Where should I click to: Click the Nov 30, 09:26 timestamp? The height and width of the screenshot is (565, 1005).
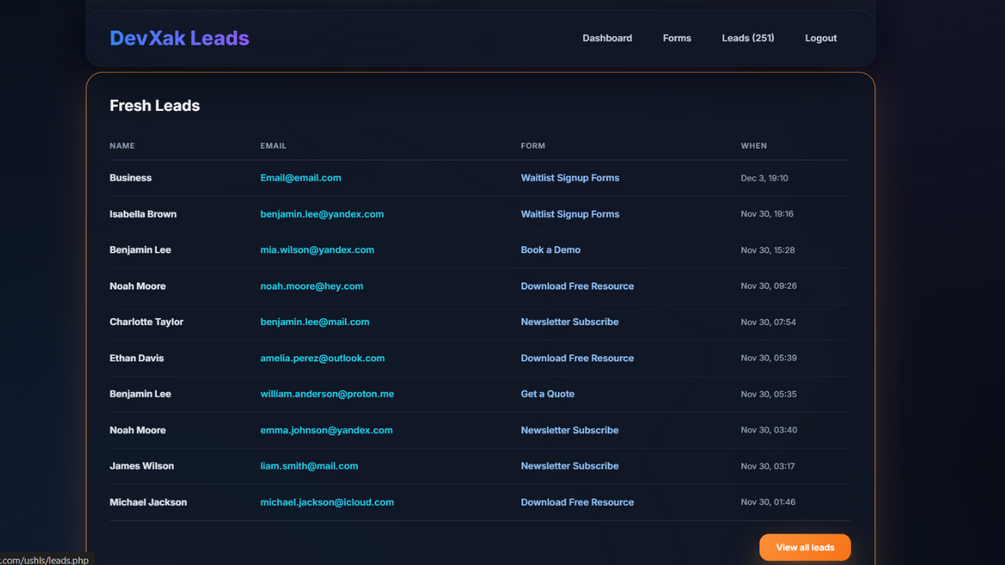point(768,286)
